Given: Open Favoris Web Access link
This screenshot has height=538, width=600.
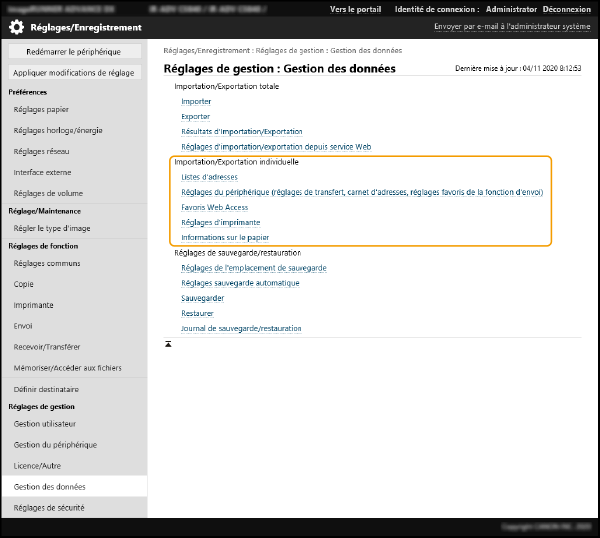Looking at the screenshot, I should (x=214, y=207).
